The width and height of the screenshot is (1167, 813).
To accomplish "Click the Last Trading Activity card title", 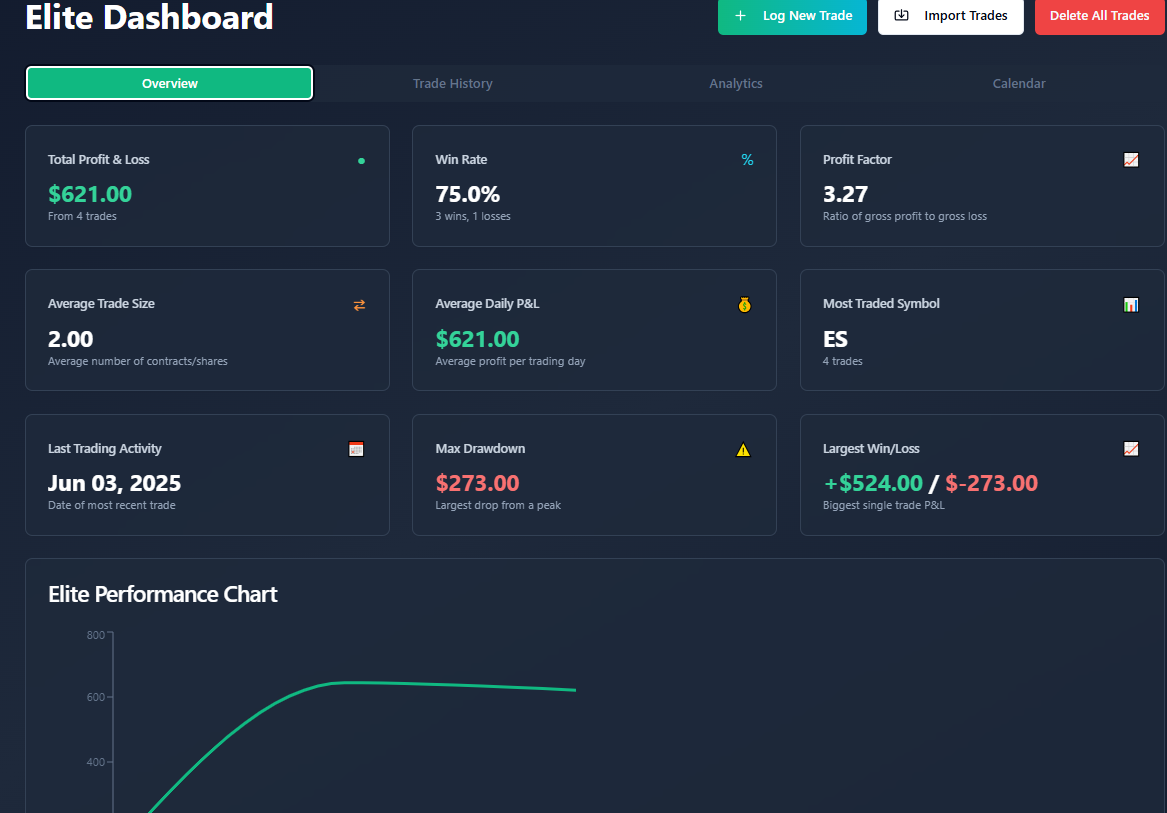I will click(104, 448).
